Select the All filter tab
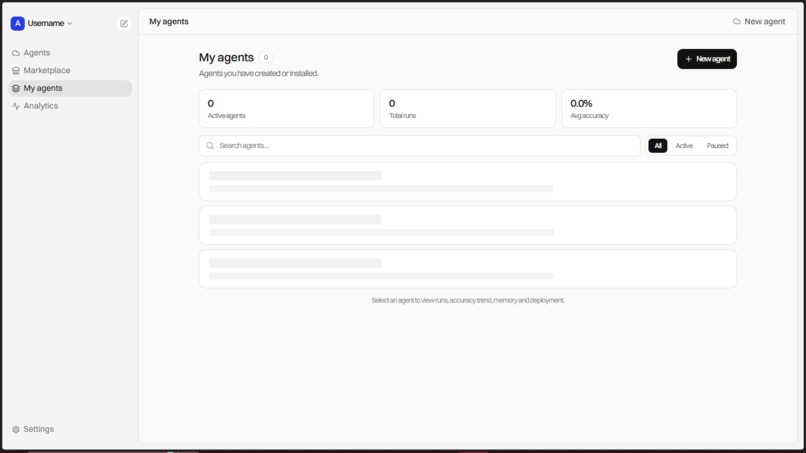This screenshot has height=453, width=806. 657,146
